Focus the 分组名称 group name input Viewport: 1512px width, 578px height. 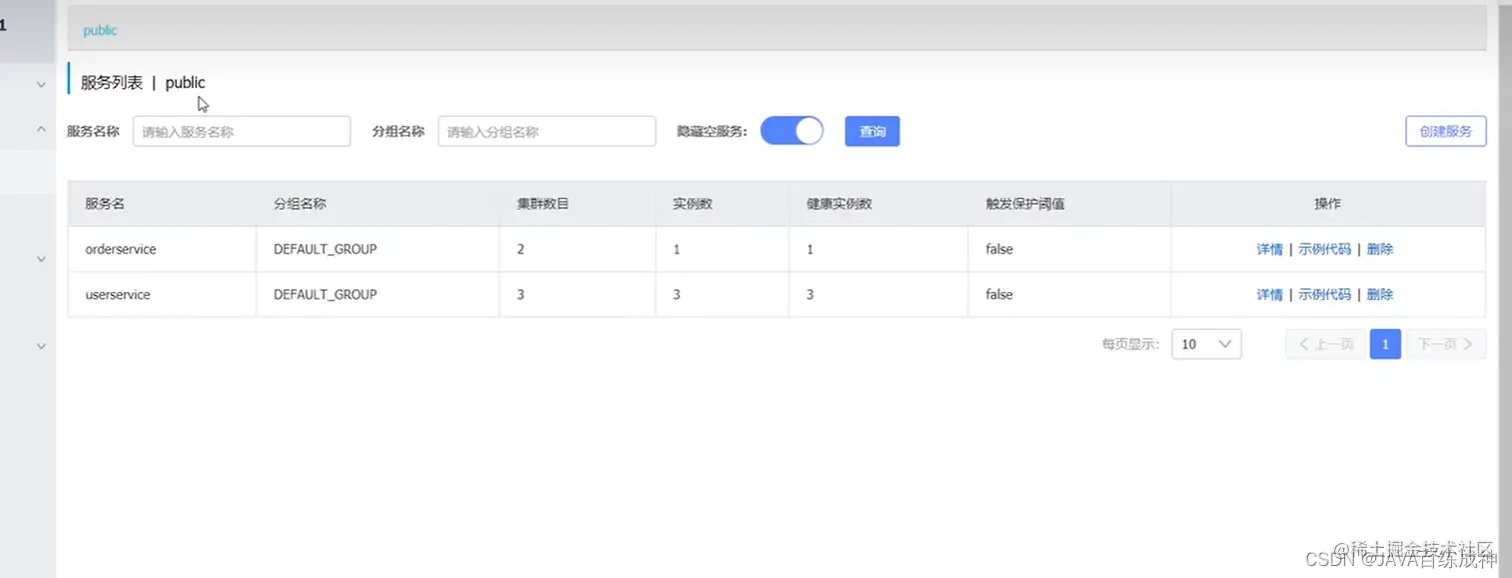pyautogui.click(x=546, y=131)
